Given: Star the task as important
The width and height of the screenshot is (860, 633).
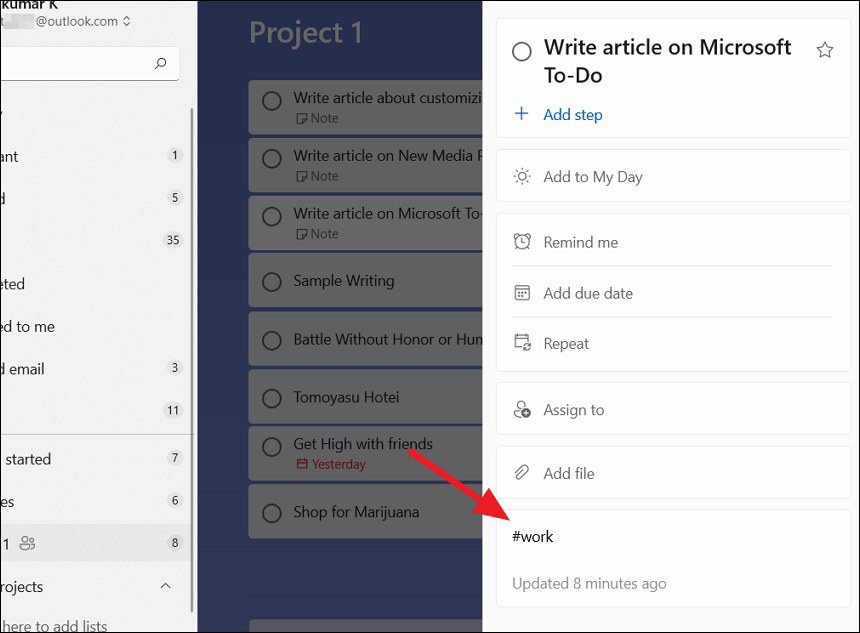Looking at the screenshot, I should (x=824, y=50).
